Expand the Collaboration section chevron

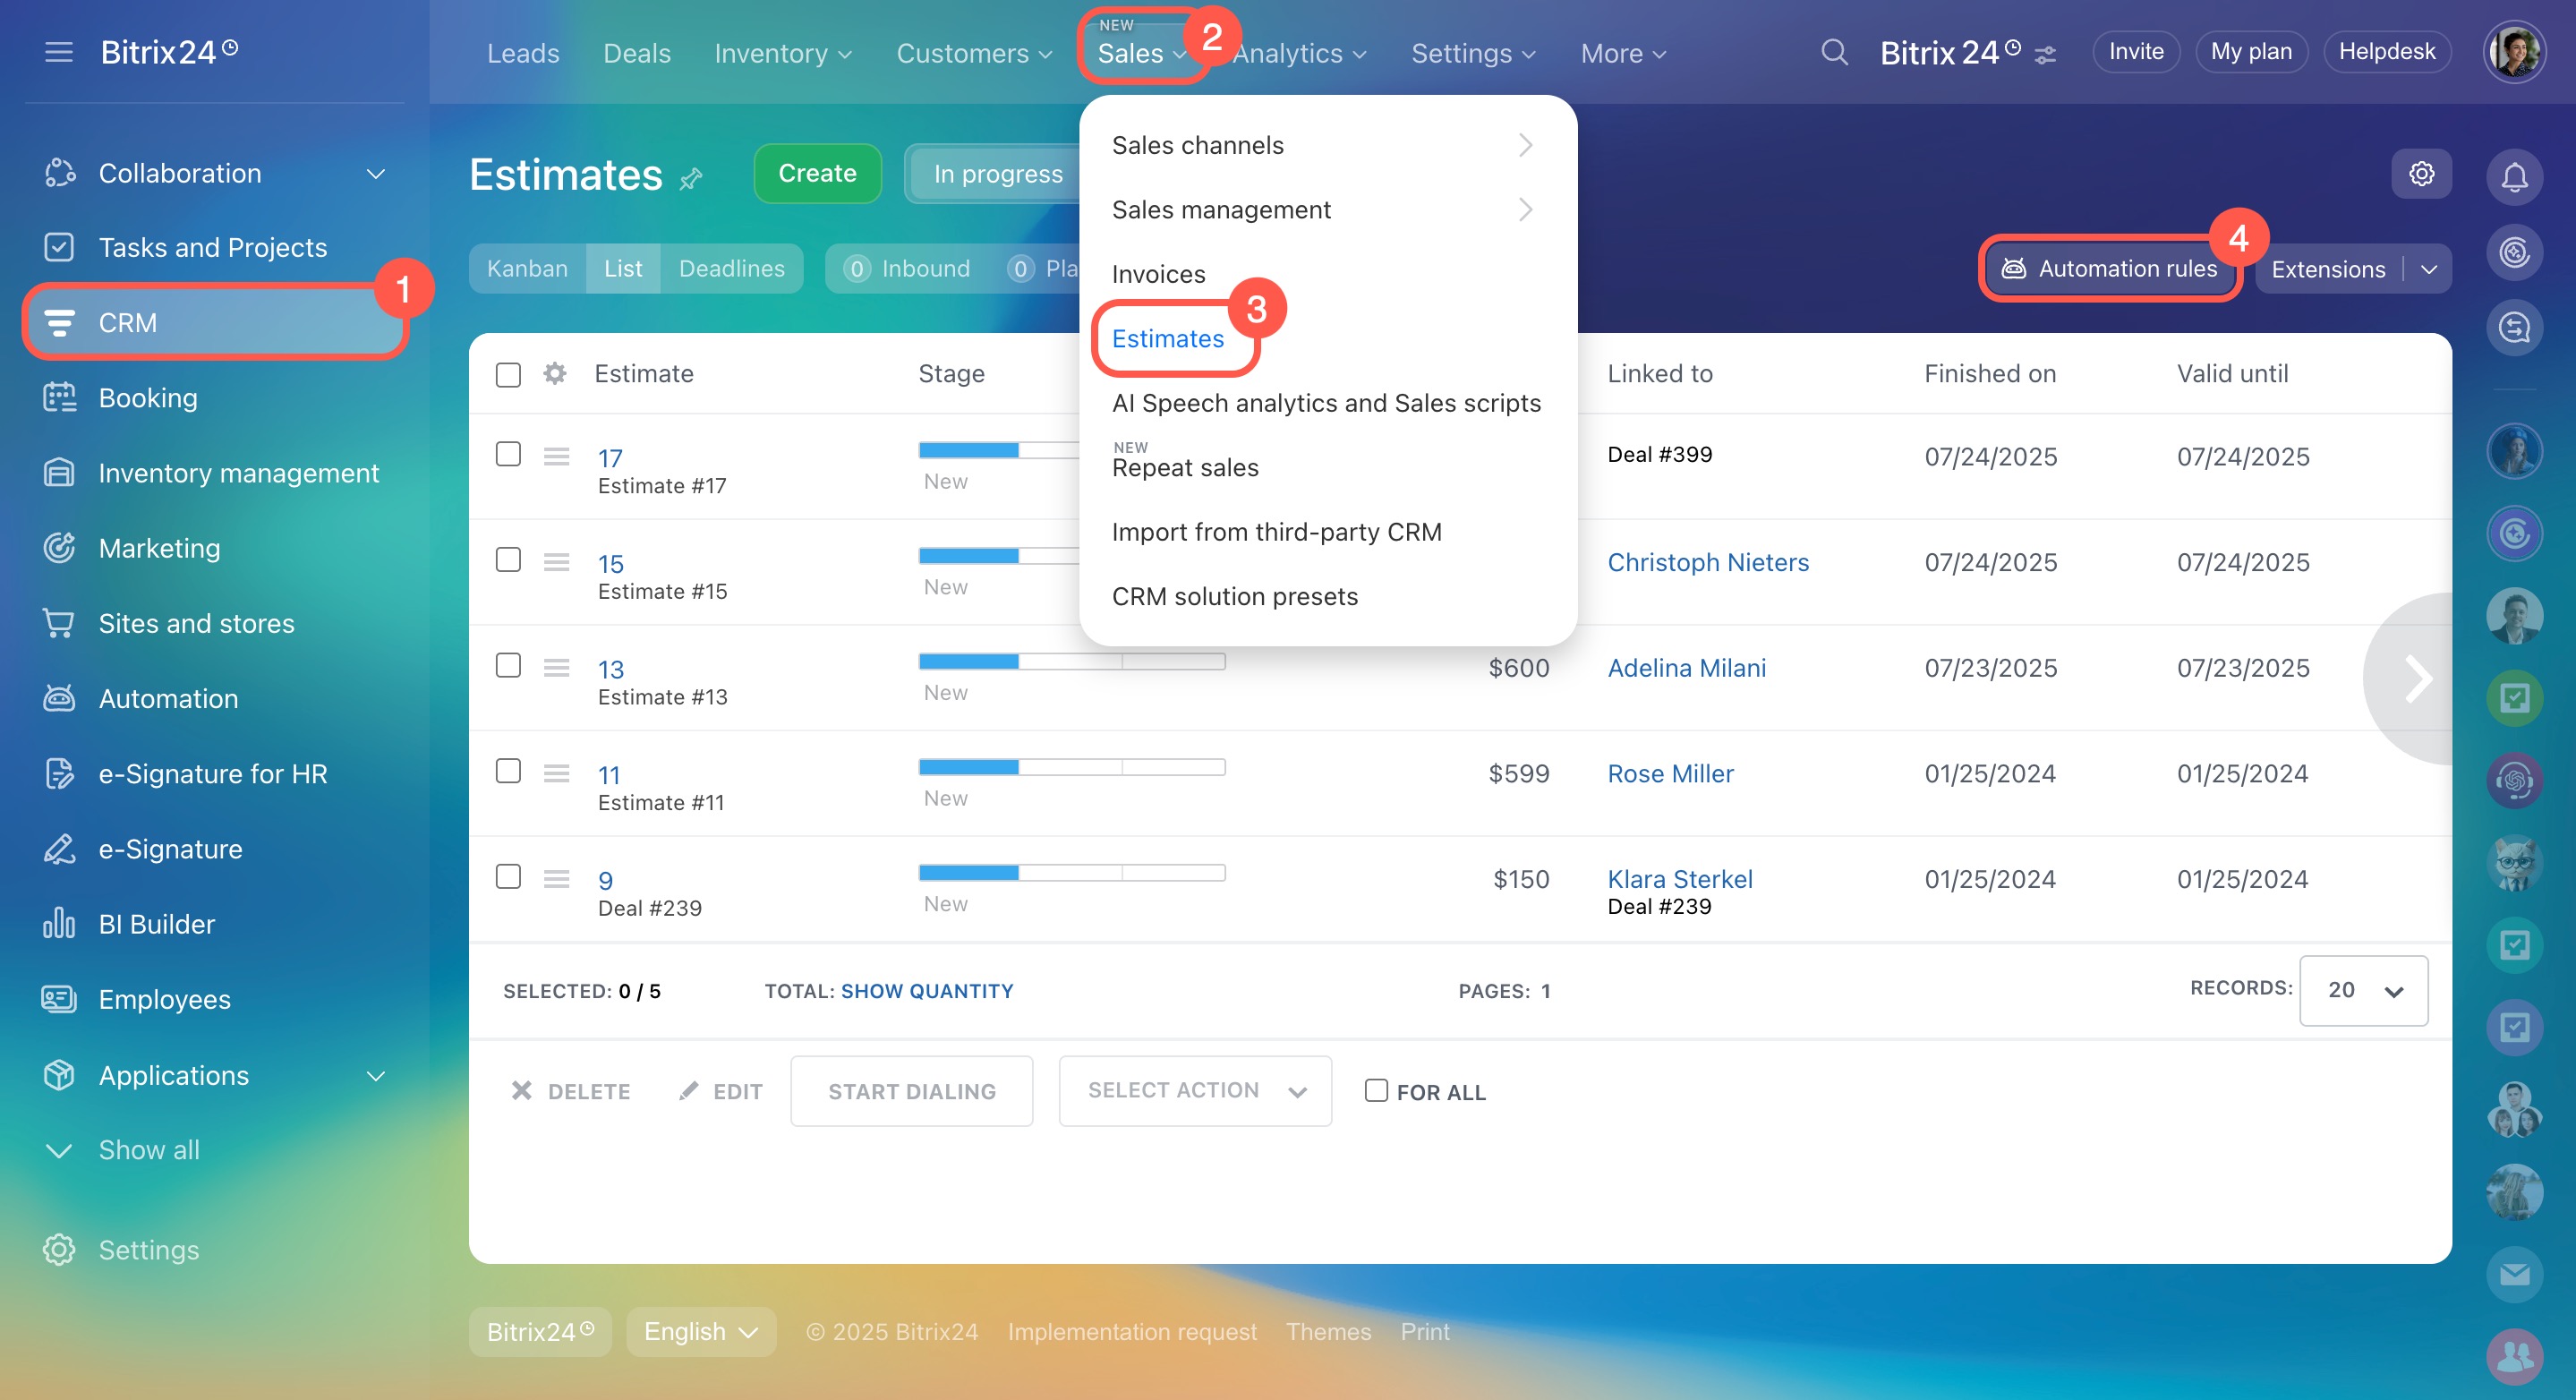(x=376, y=174)
